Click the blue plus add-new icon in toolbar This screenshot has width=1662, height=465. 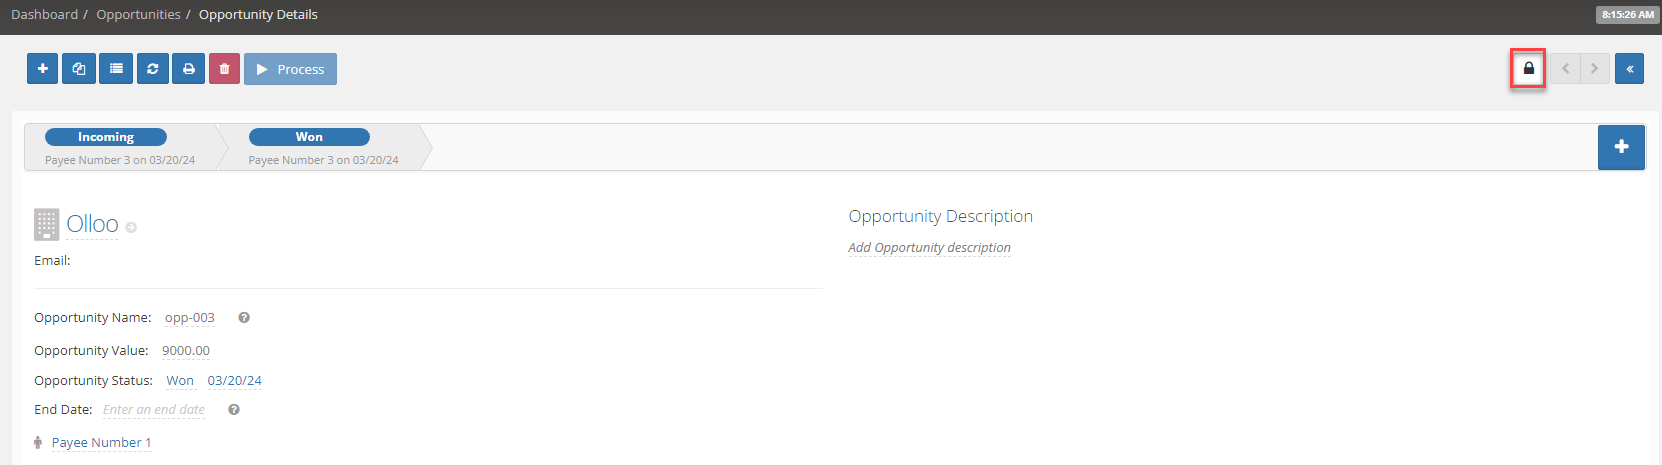click(42, 69)
